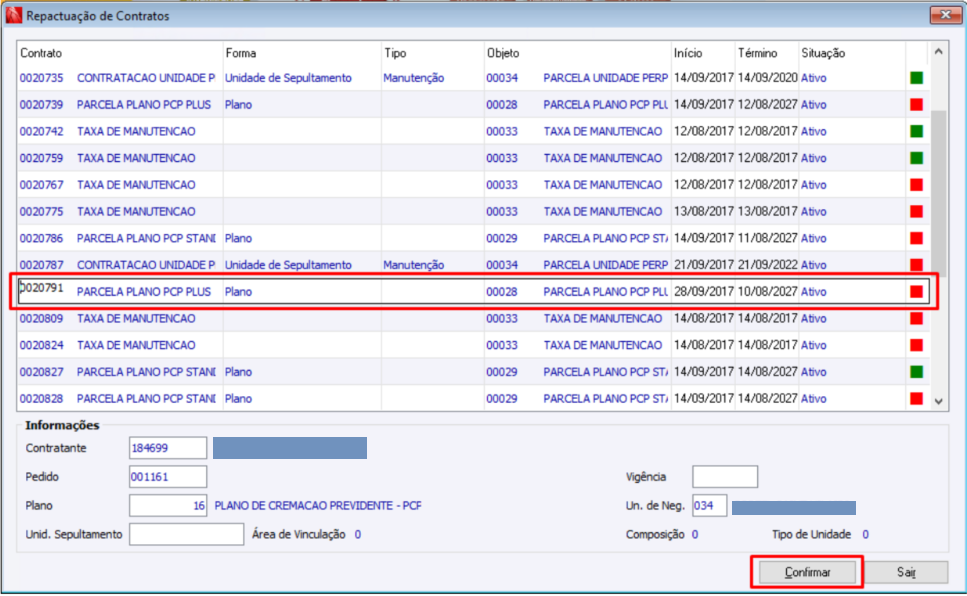
Task: Click red status square of contract 0020791
Action: pyautogui.click(x=916, y=291)
